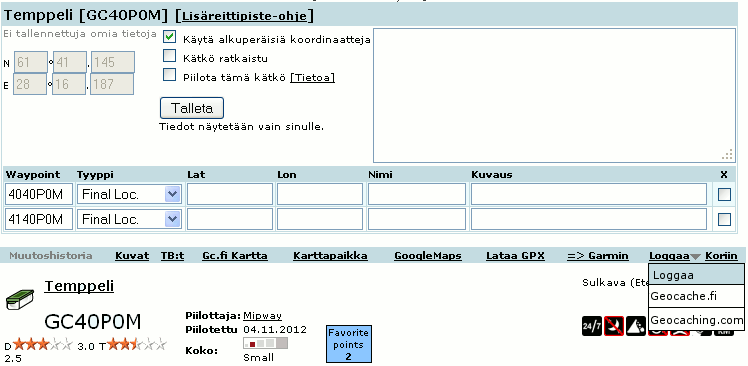This screenshot has height=366, width=748.
Task: Click Lataa GPX download link
Action: (x=515, y=256)
